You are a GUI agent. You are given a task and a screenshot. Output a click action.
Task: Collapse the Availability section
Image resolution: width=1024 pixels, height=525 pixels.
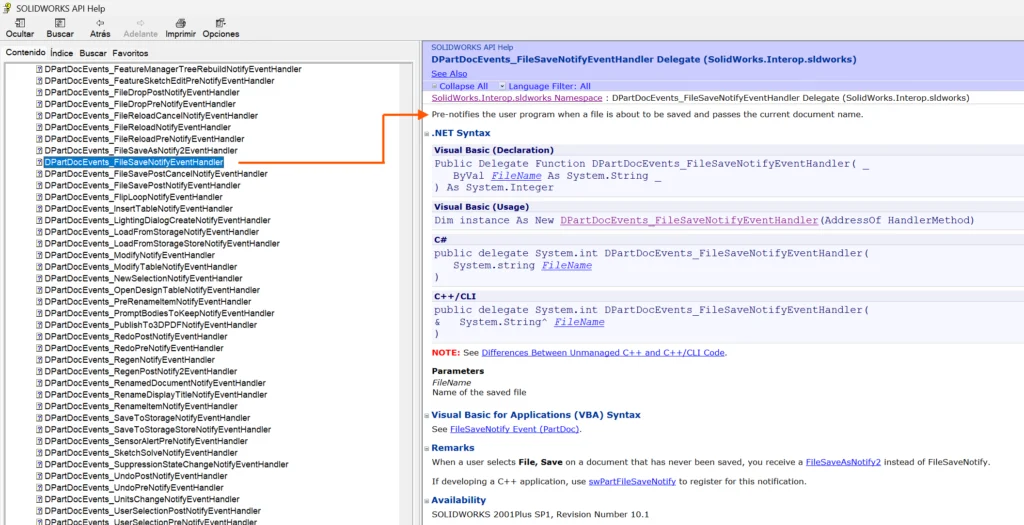(426, 501)
